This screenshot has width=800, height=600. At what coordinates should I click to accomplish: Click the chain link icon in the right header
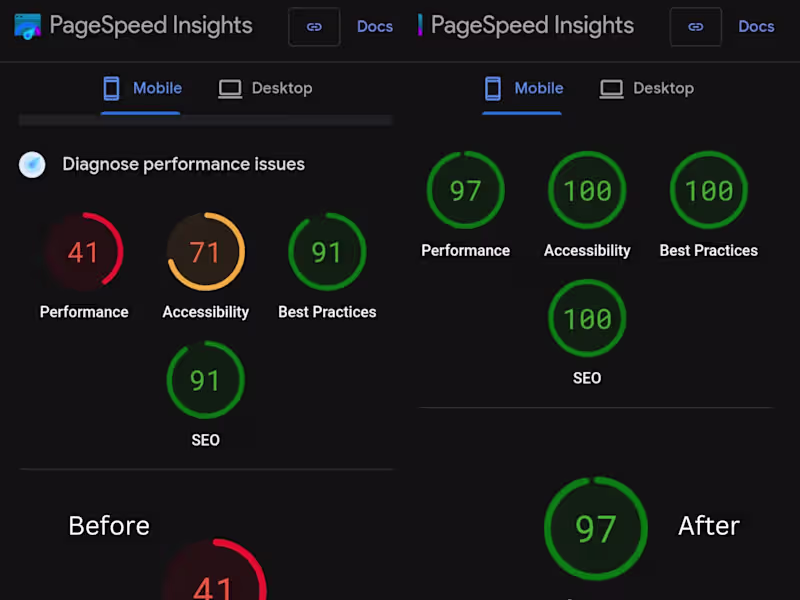pyautogui.click(x=695, y=27)
